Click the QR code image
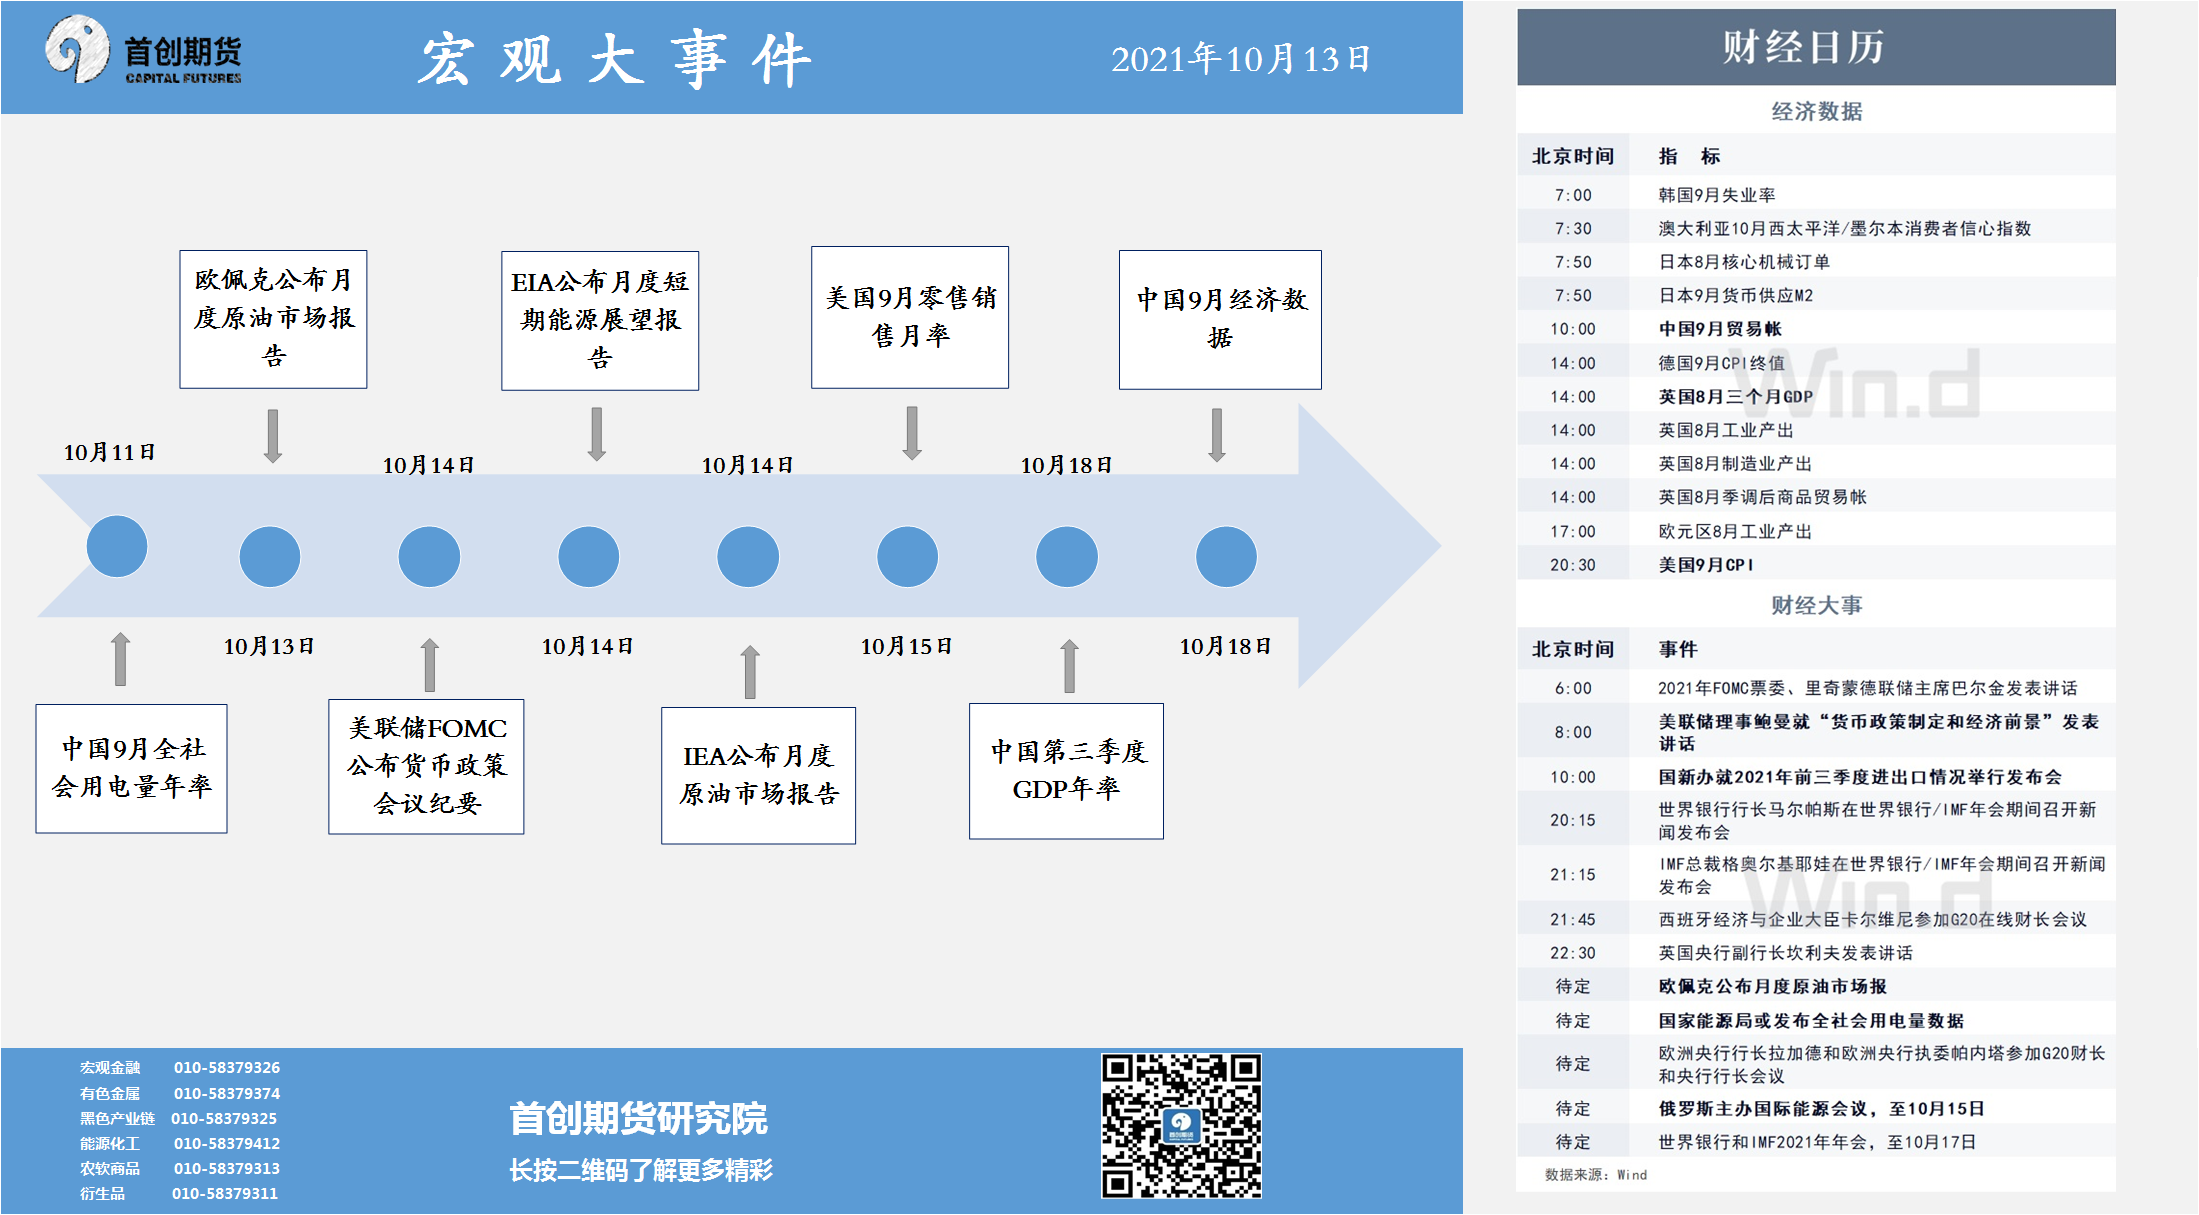This screenshot has height=1215, width=2199. 1181,1125
